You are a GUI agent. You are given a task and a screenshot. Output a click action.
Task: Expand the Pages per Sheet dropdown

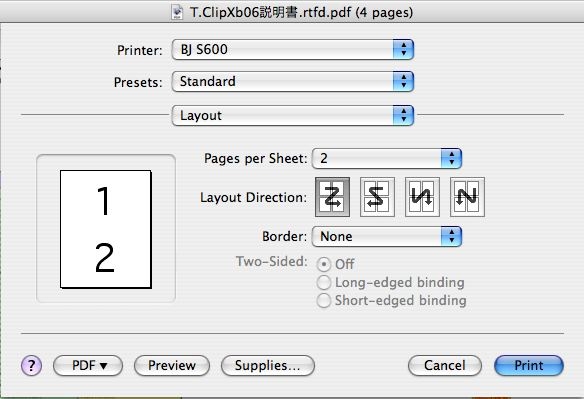(387, 159)
